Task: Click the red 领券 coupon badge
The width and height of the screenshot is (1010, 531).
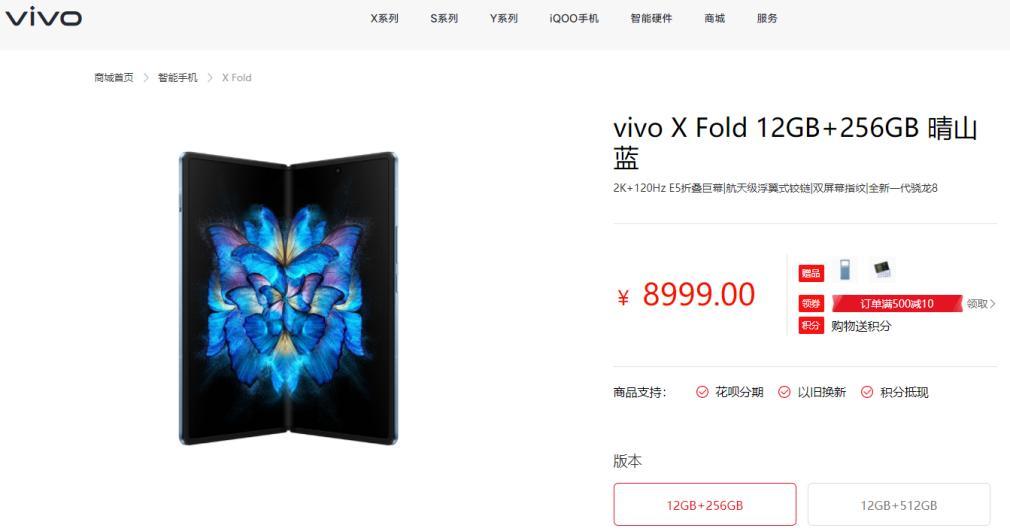Action: click(x=811, y=304)
